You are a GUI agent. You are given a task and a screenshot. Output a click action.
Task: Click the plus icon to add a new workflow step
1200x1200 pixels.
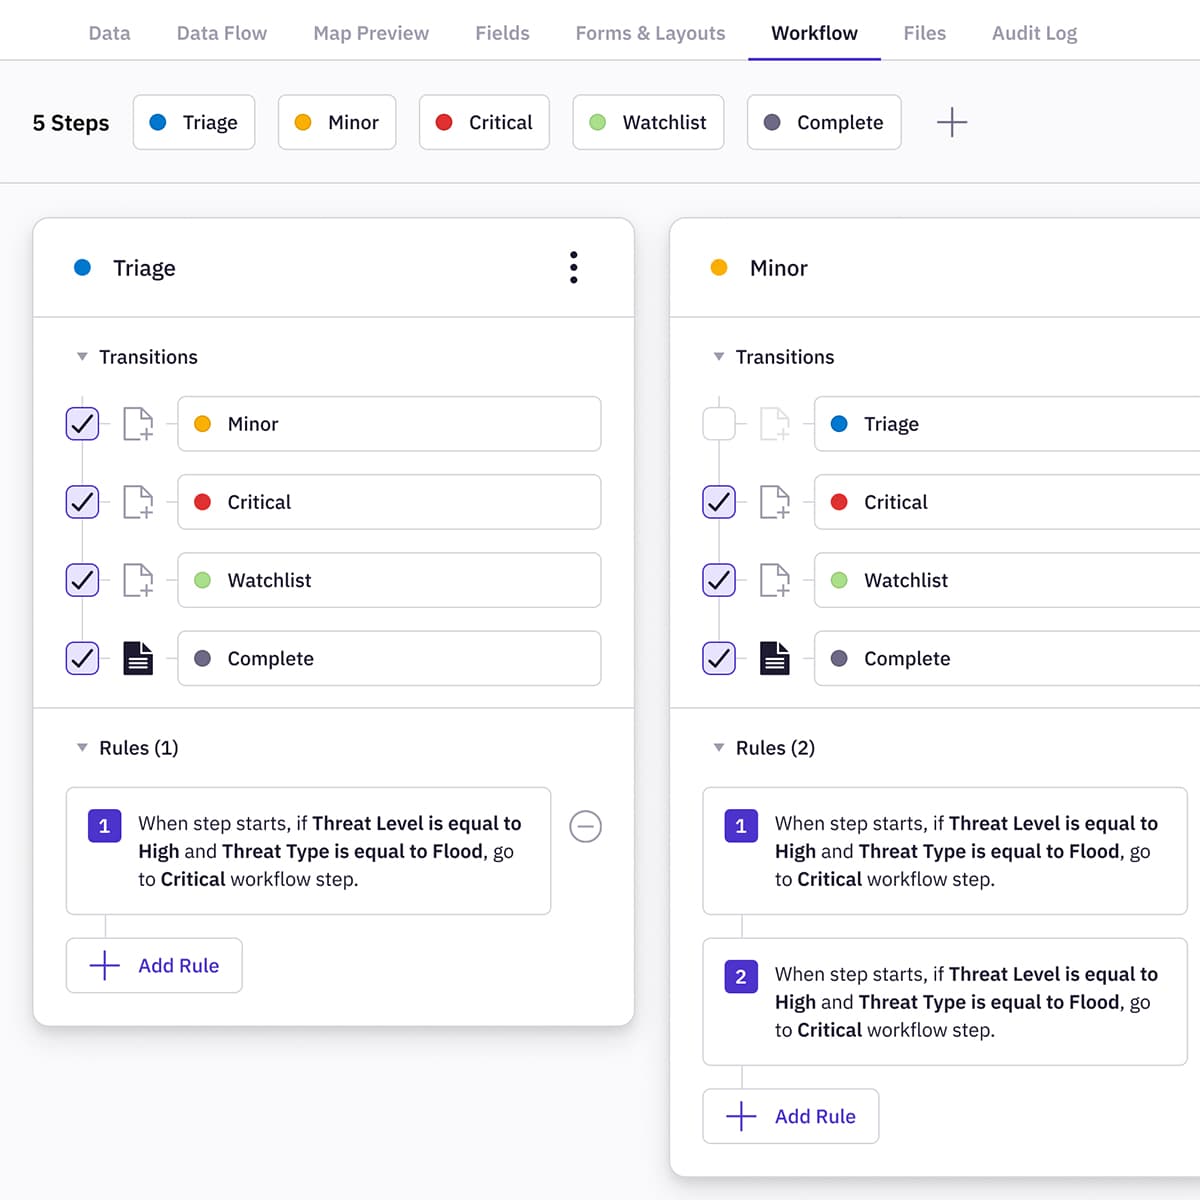click(x=952, y=122)
